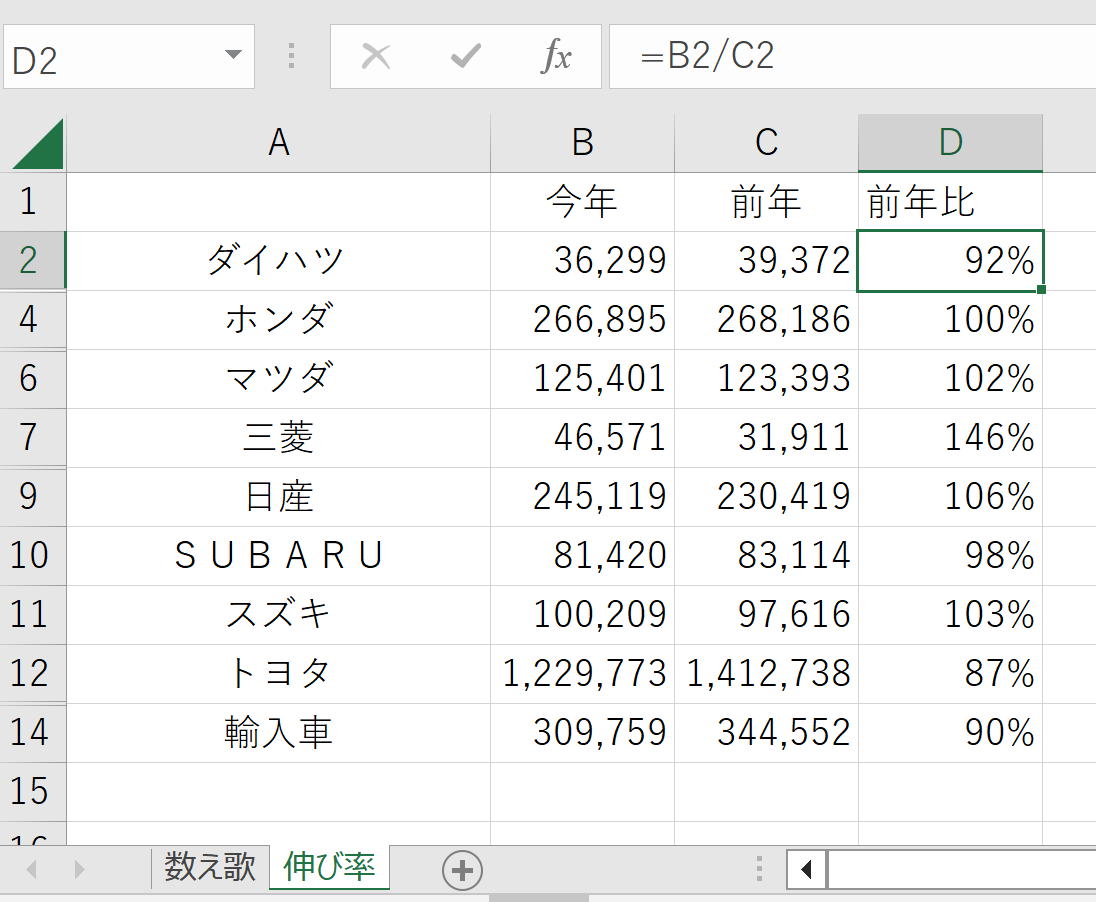This screenshot has height=902, width=1096.
Task: Select row 2 header
Action: 33,260
